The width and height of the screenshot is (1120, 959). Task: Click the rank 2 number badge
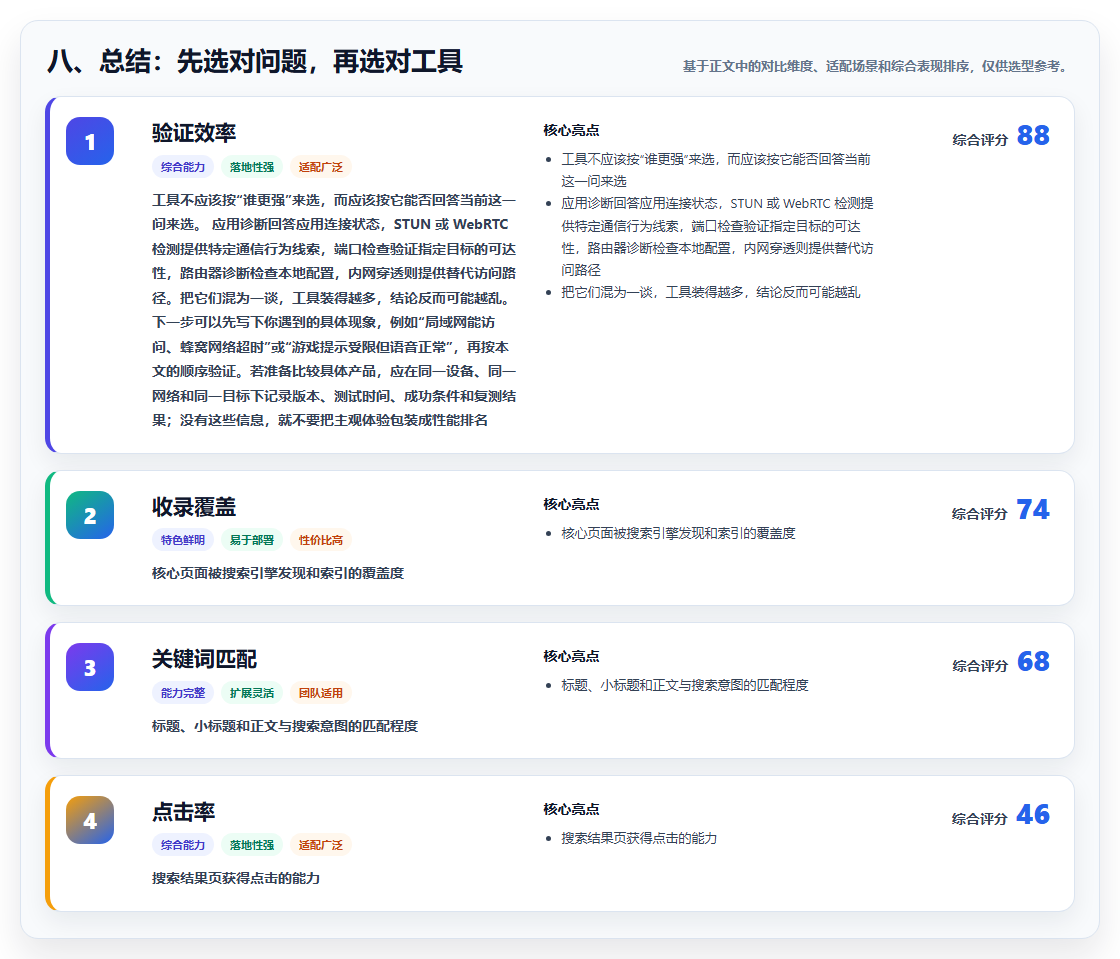(90, 515)
